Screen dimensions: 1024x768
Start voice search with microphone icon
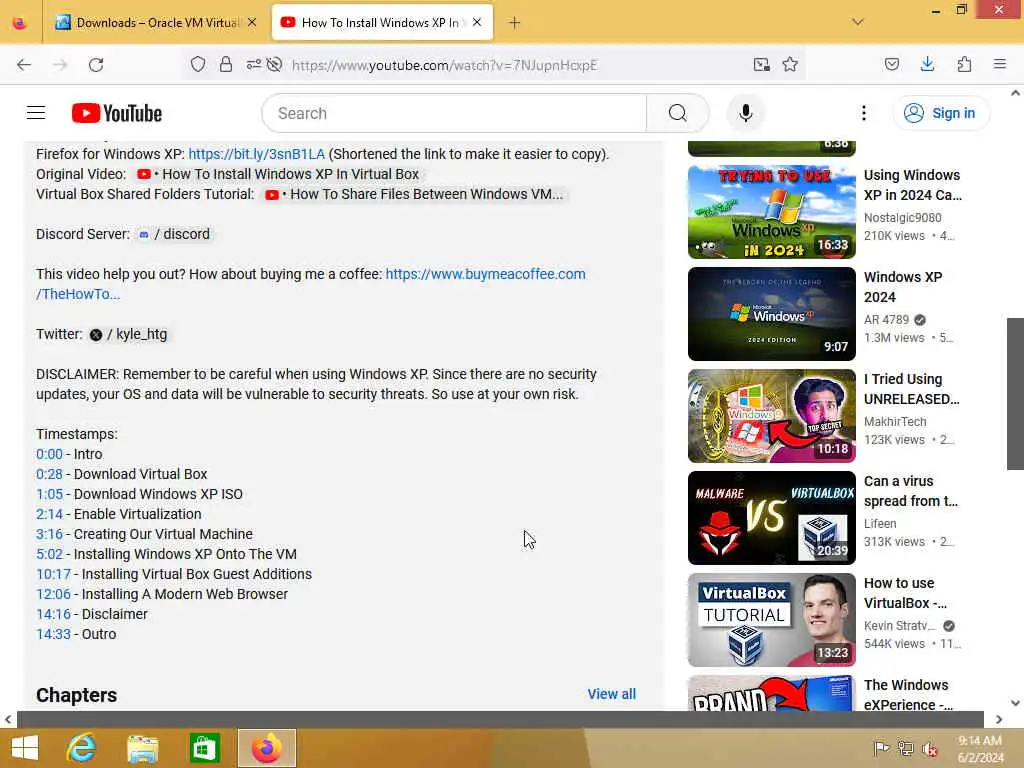pyautogui.click(x=745, y=113)
